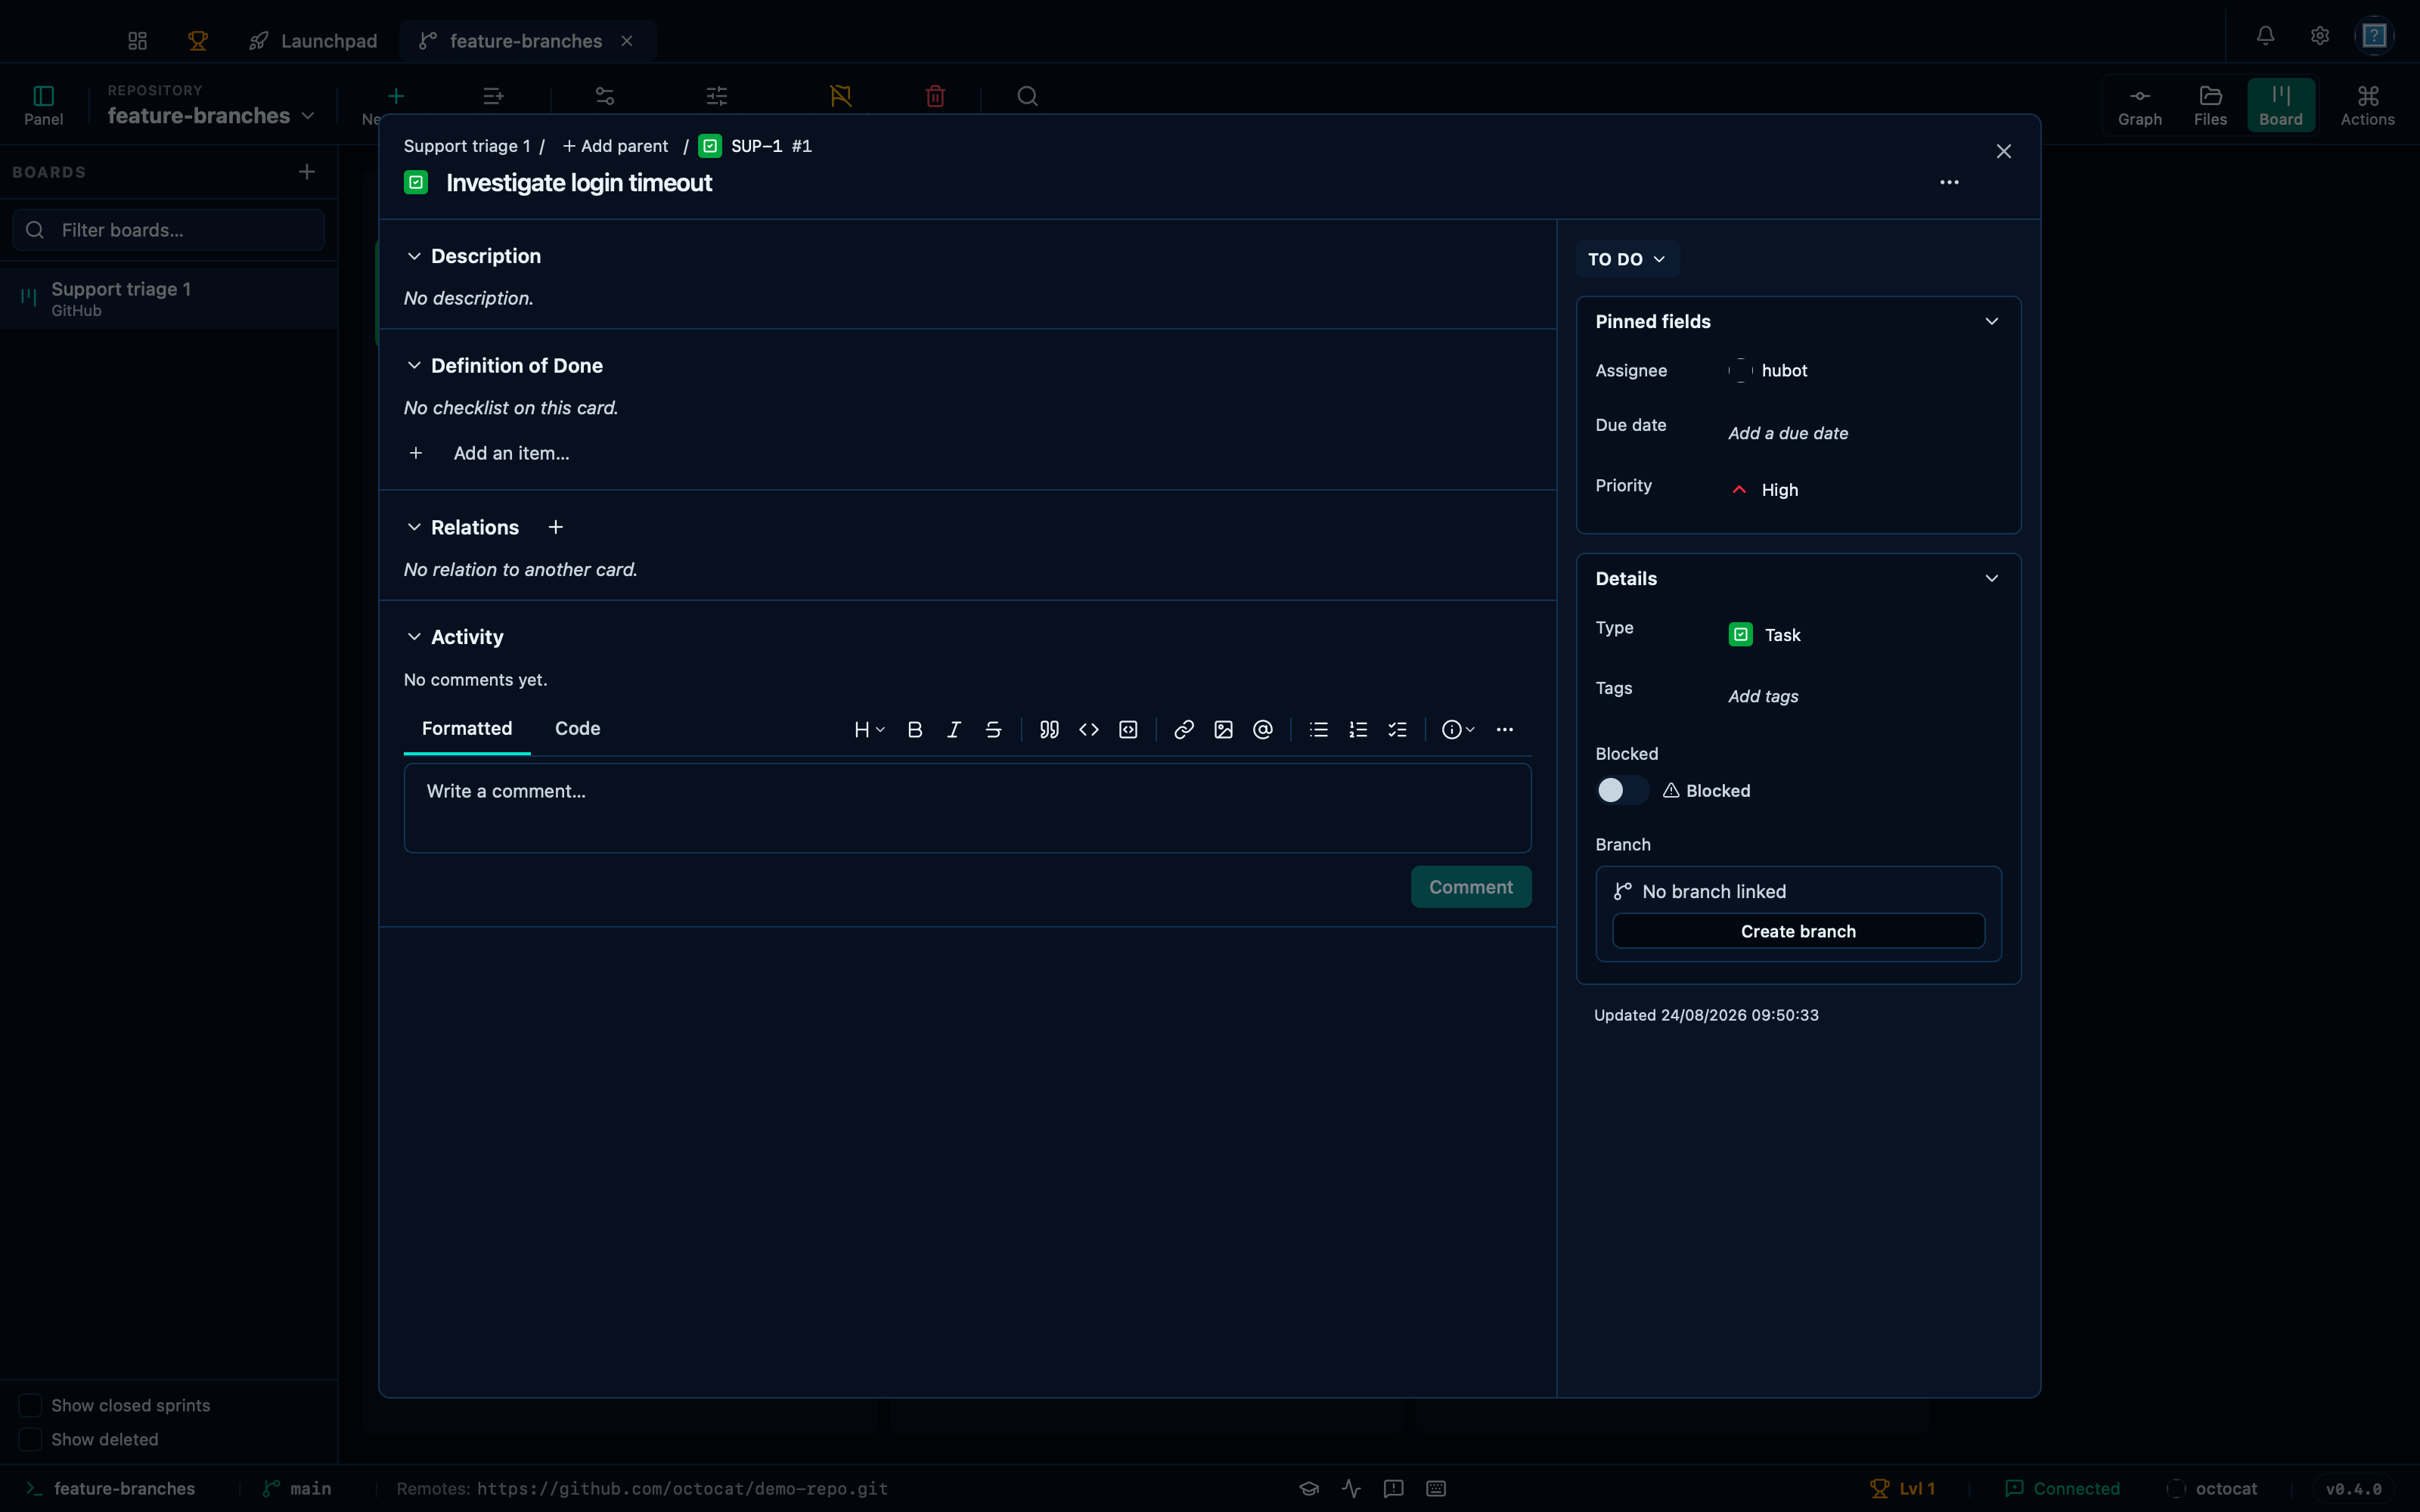Open the trophy achievements icon
Viewport: 2420px width, 1512px height.
tap(198, 41)
